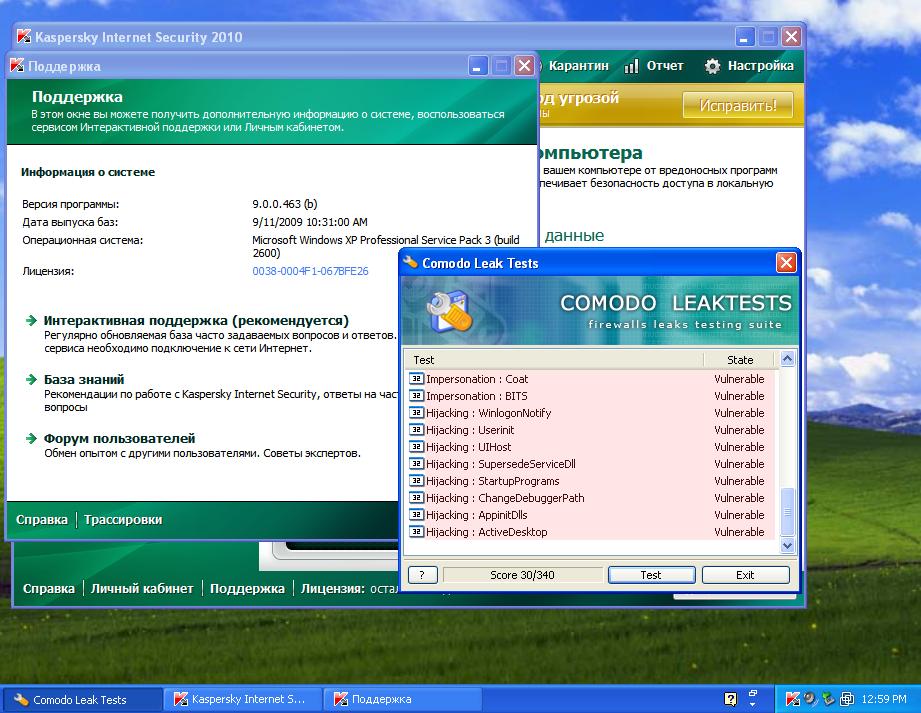Click icon of Hijacking : ChangeDebuggerPath test

[416, 498]
